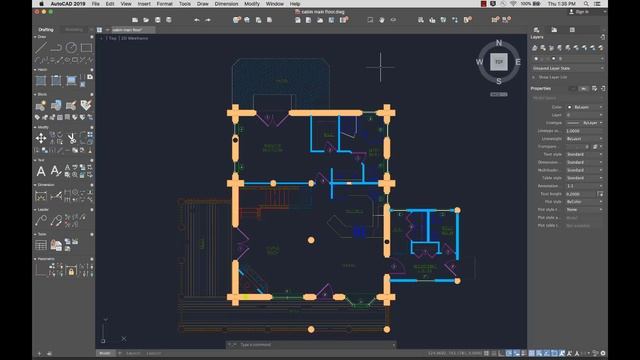Image resolution: width=640 pixels, height=360 pixels.
Task: Click the 2D Wireframe visual style label
Action: [135, 38]
